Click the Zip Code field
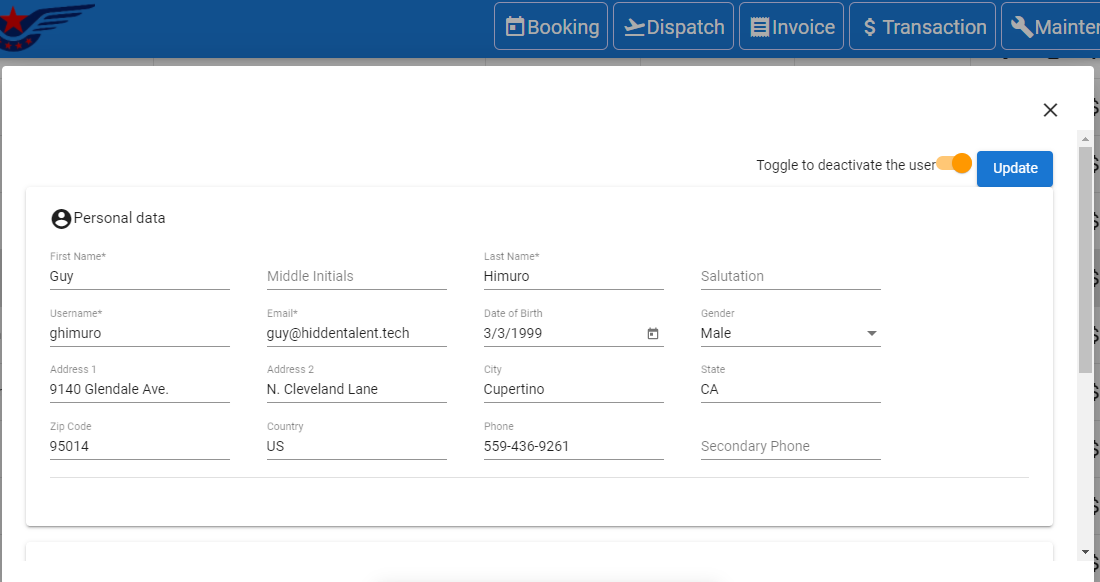This screenshot has height=582, width=1100. pyautogui.click(x=139, y=446)
